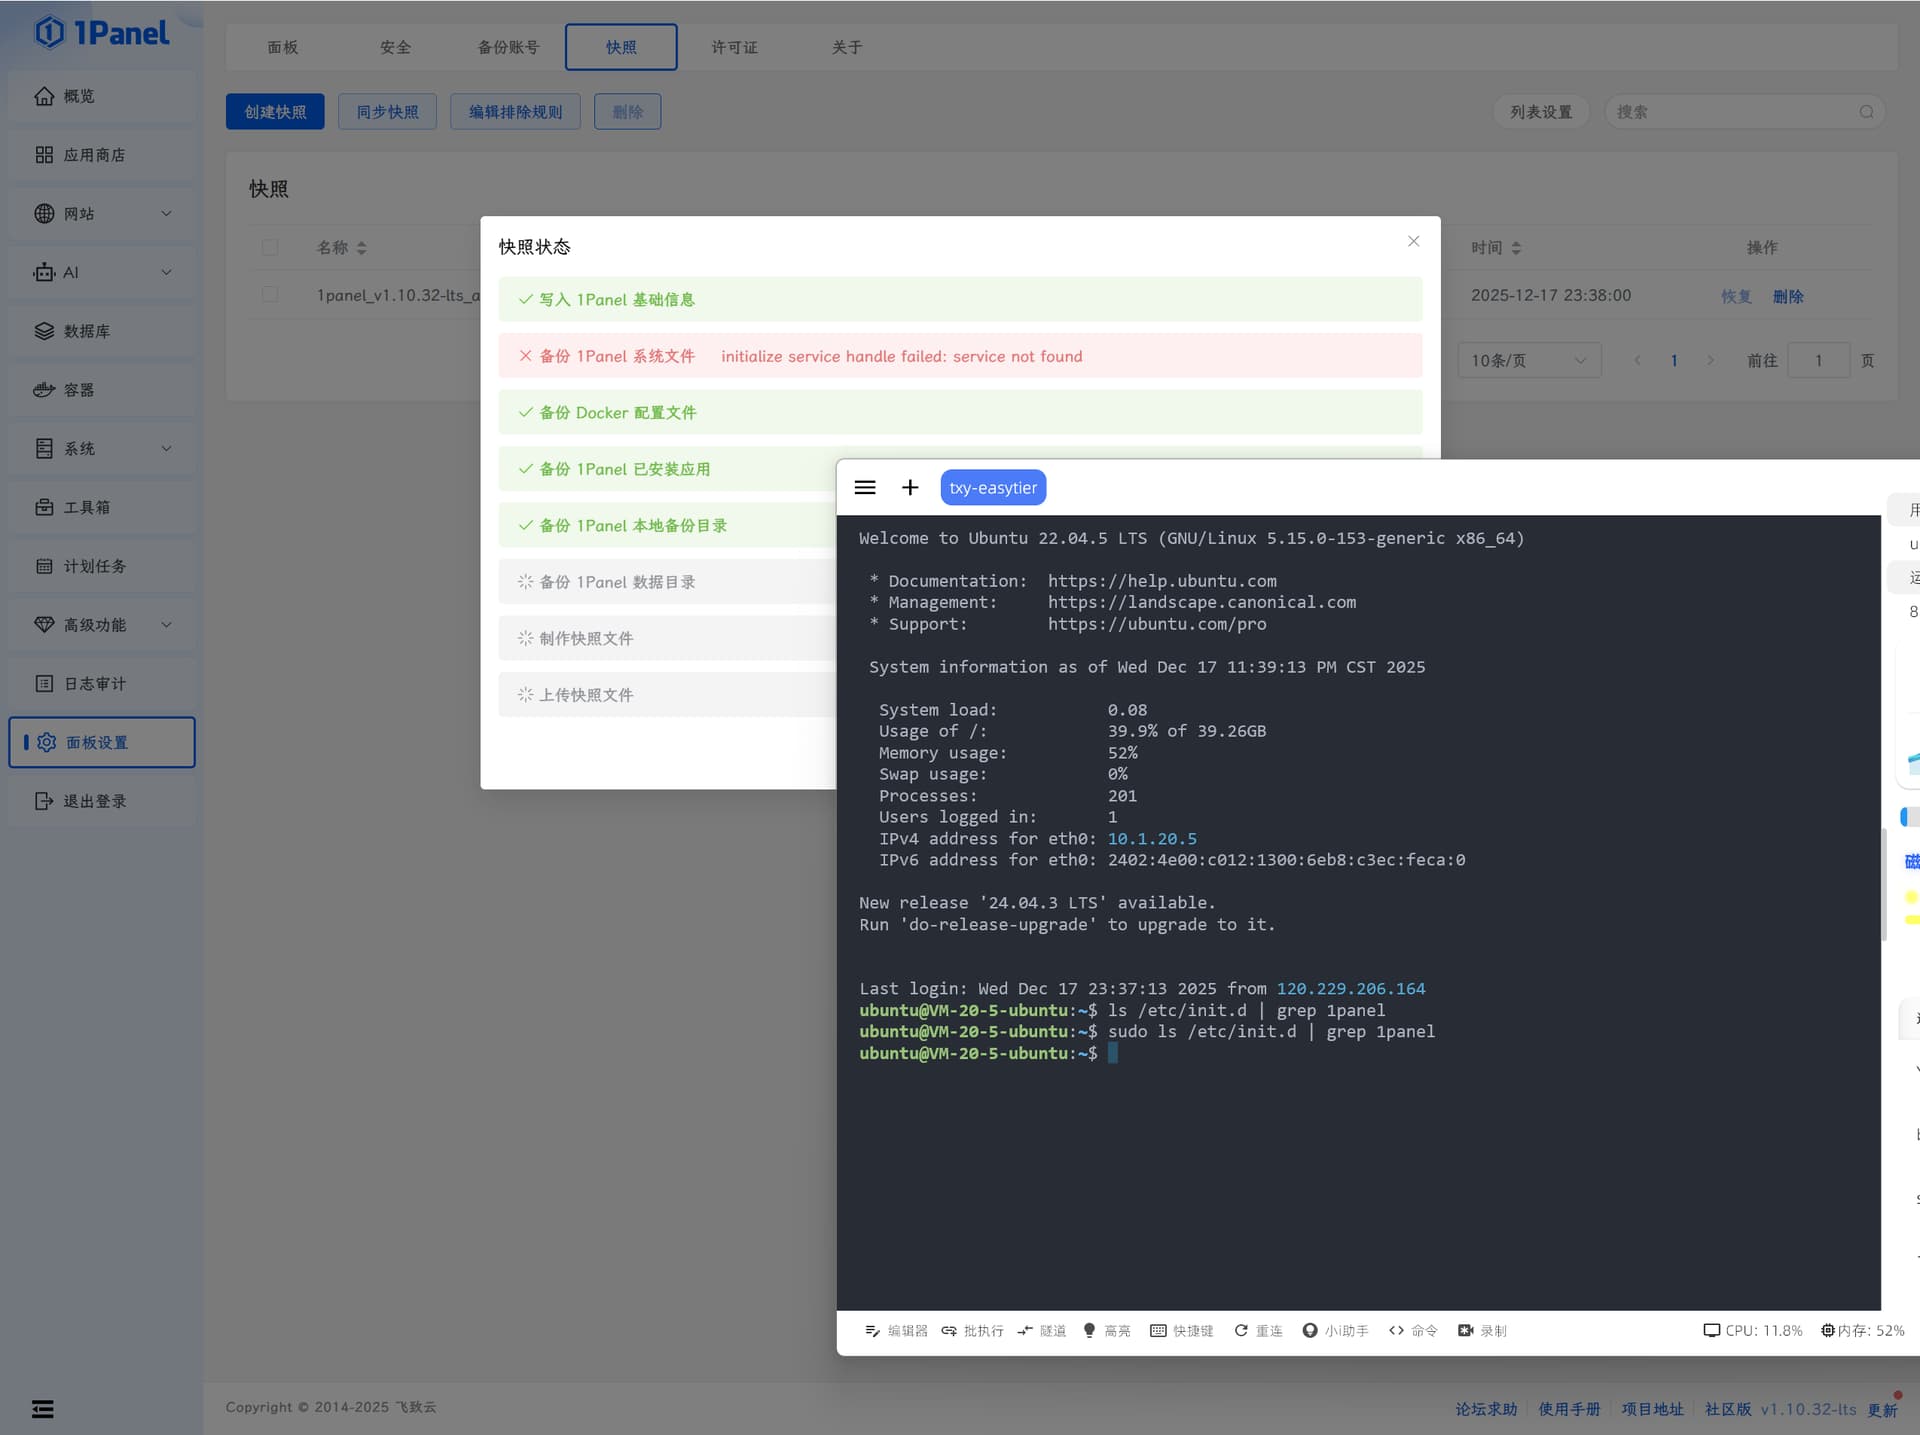Screen dimensions: 1920x1435
Task: Select the txy-easytier terminal tab
Action: [x=992, y=487]
